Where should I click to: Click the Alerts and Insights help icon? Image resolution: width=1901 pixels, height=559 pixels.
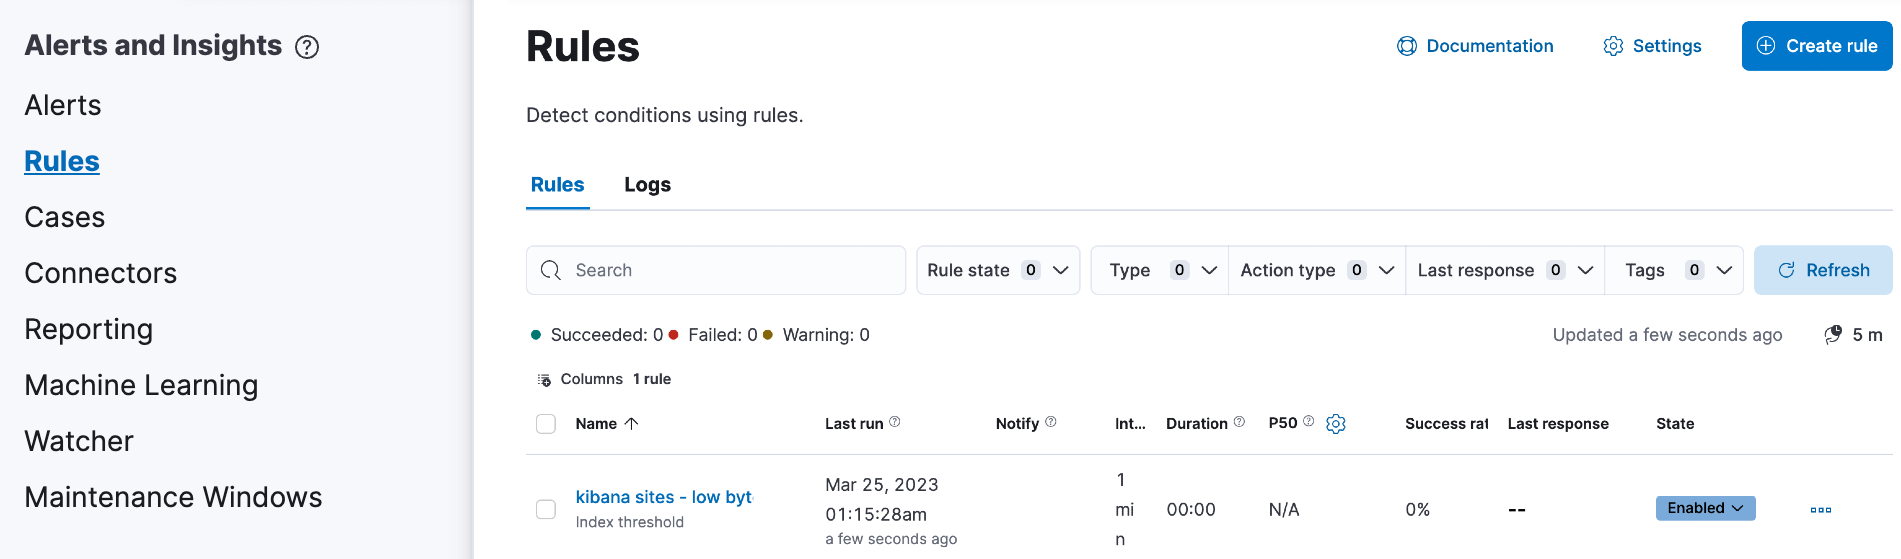[x=307, y=47]
